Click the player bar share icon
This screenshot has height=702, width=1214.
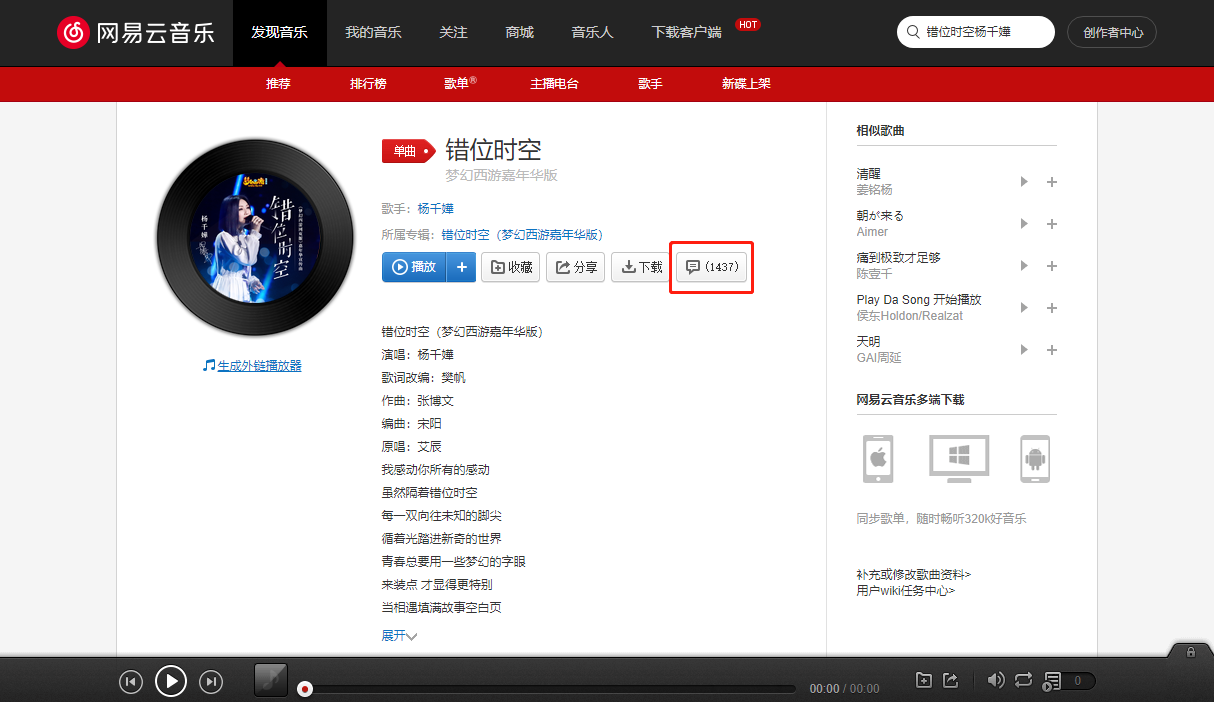tap(951, 681)
